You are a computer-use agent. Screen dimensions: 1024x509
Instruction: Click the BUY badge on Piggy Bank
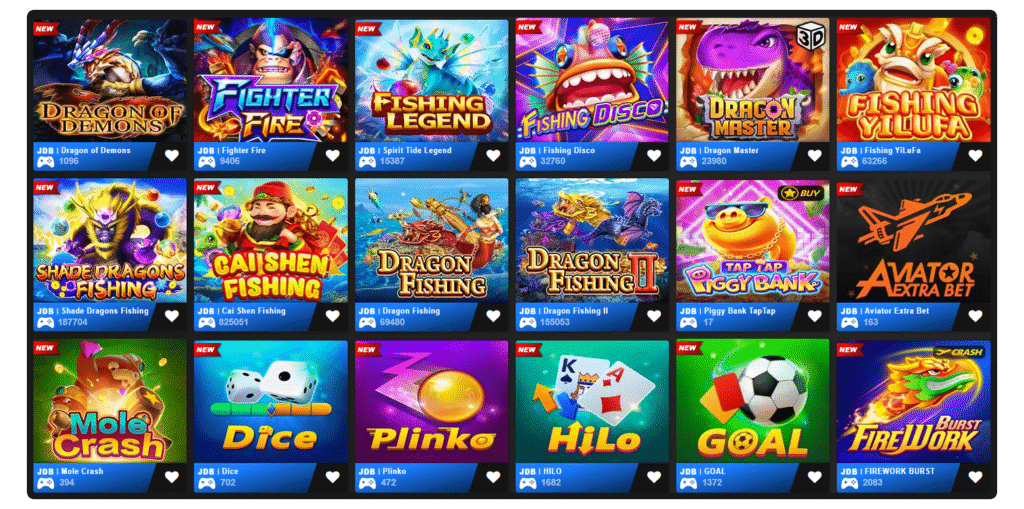[x=800, y=193]
